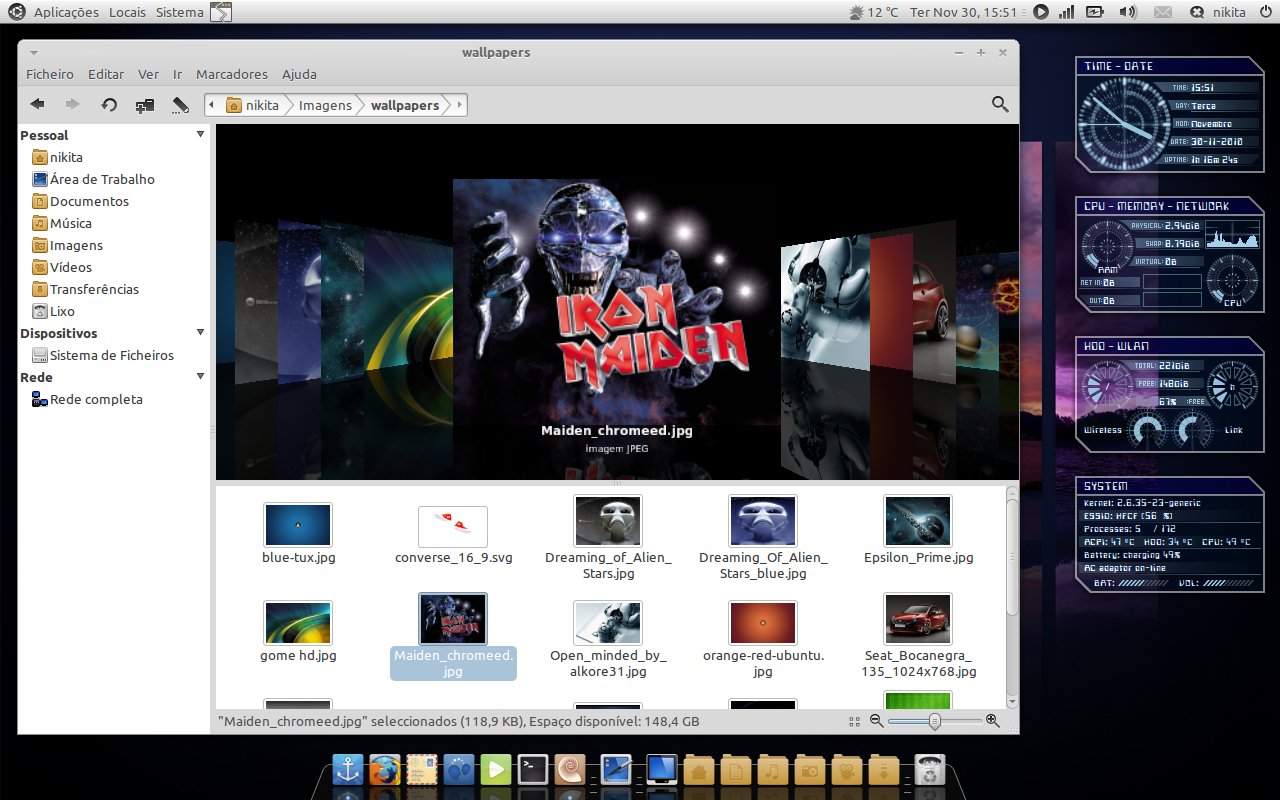Click the volume speaker icon in top panel
Image resolution: width=1280 pixels, height=800 pixels.
1127,12
